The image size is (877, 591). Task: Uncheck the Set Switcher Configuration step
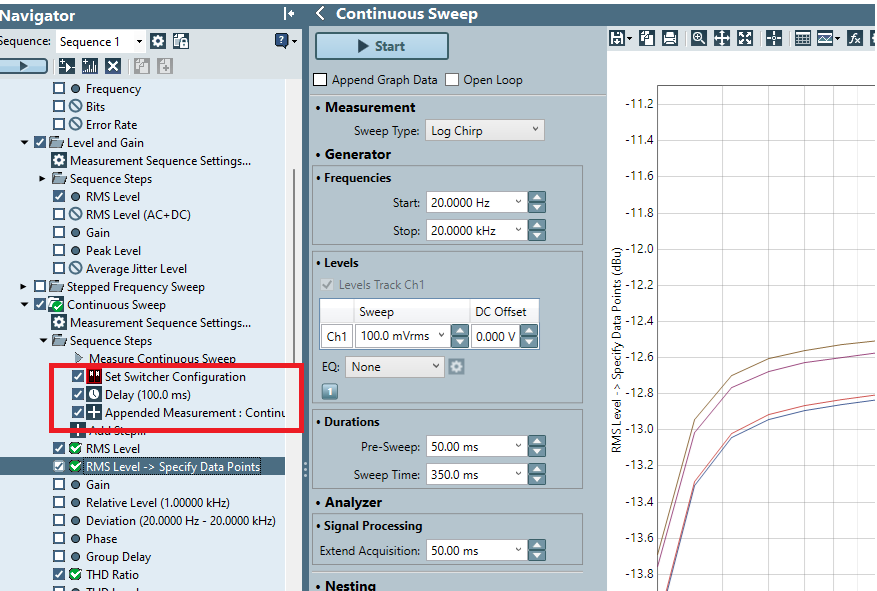coord(78,376)
